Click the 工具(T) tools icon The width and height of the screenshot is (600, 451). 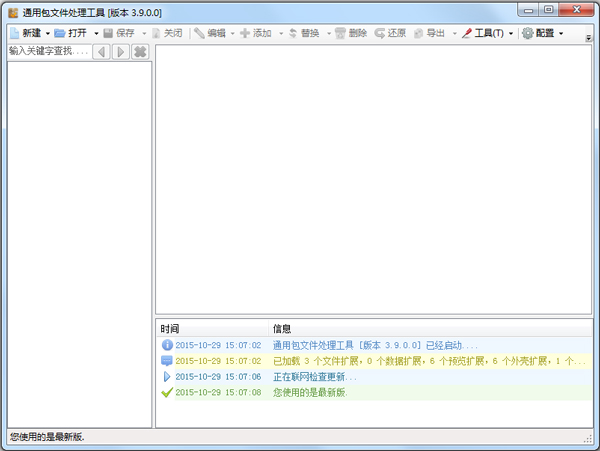[x=466, y=33]
